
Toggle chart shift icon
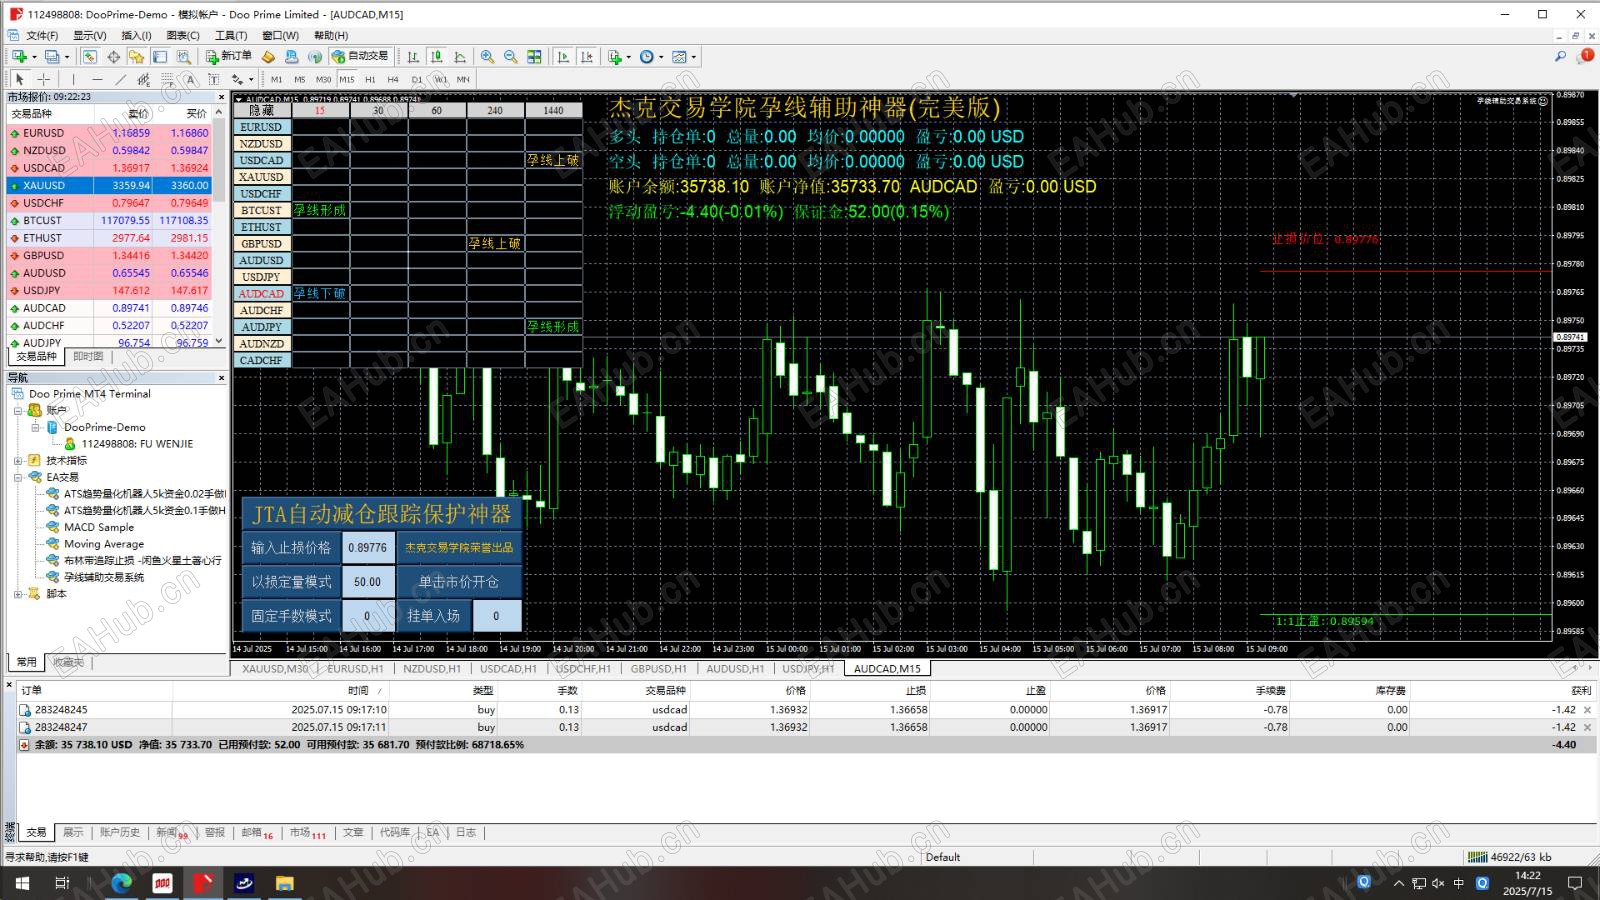tap(587, 57)
